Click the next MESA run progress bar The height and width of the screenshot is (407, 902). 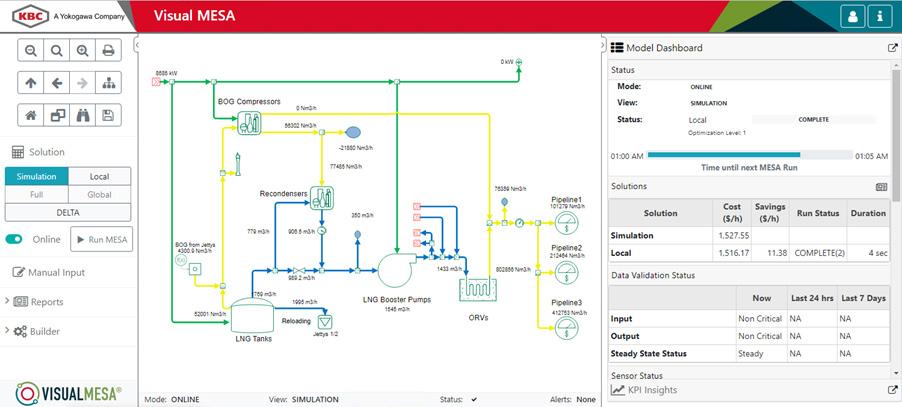click(x=749, y=155)
